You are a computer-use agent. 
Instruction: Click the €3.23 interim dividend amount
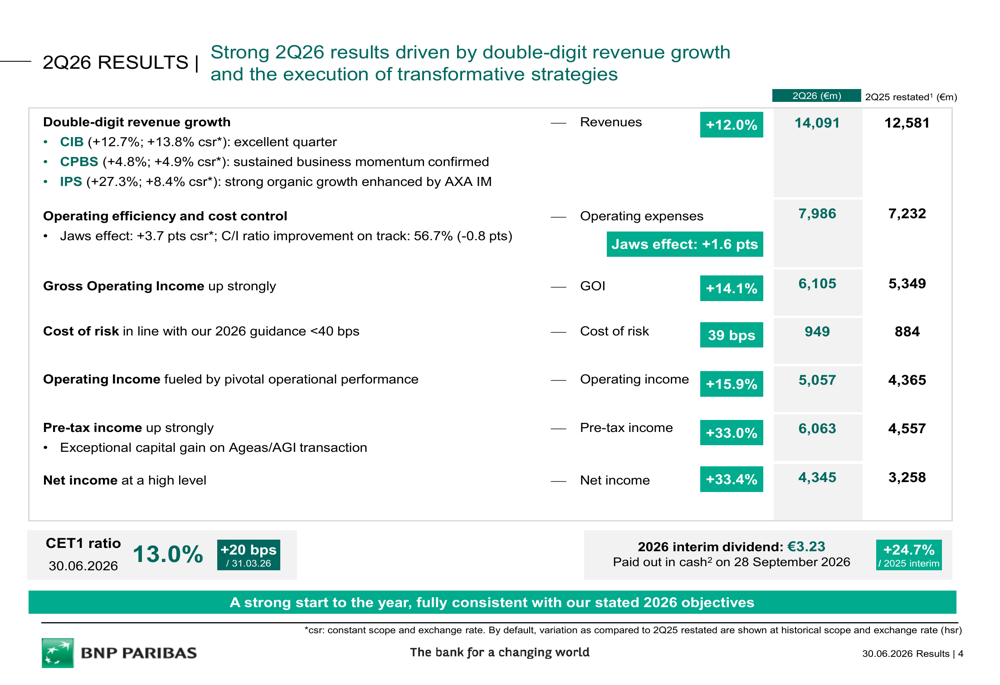pos(806,547)
